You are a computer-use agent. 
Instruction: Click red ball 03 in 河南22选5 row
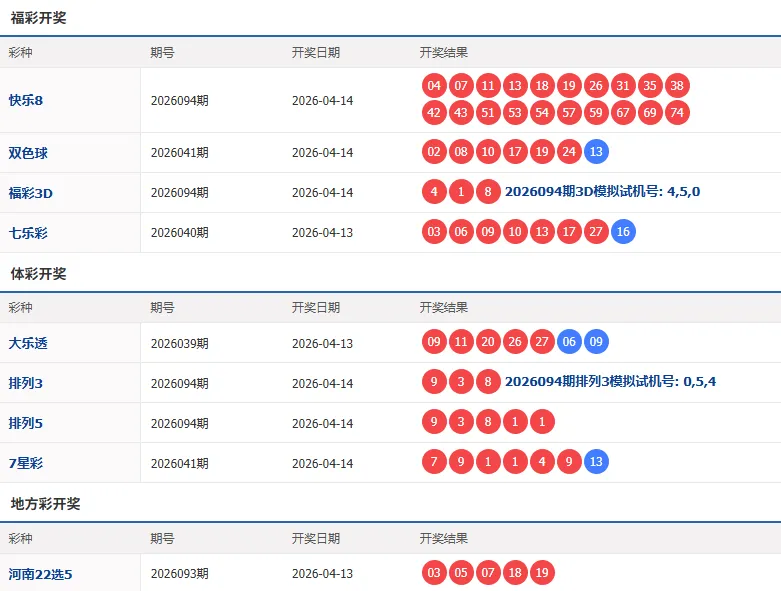point(434,573)
